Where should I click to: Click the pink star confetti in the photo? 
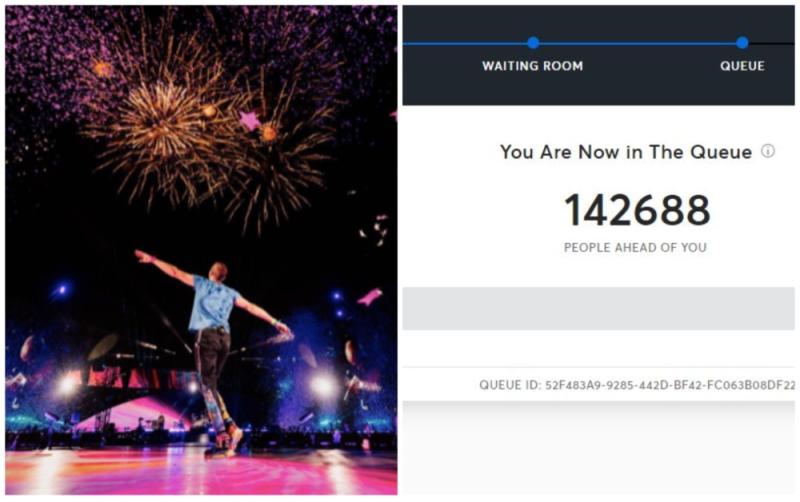248,120
